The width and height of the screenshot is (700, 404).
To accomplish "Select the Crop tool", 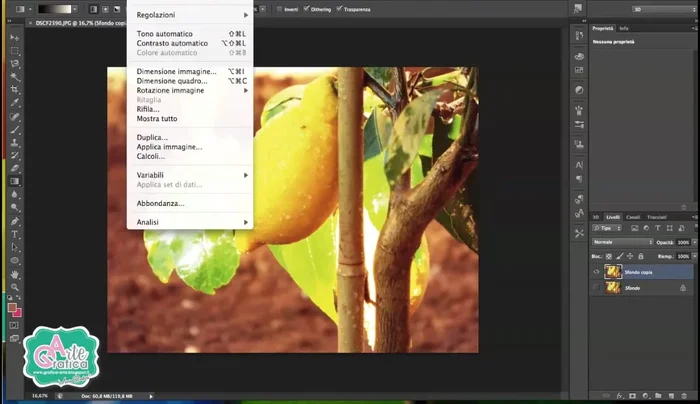I will [x=15, y=89].
